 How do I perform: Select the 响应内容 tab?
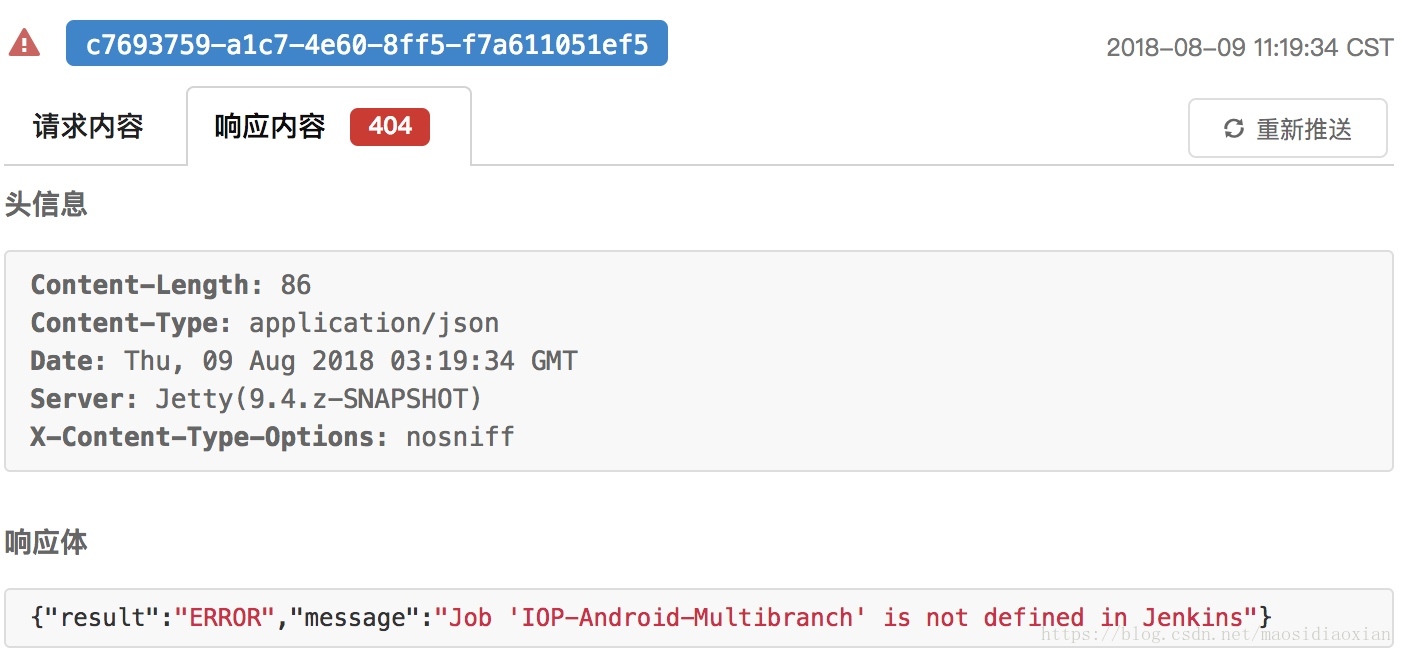[x=270, y=127]
